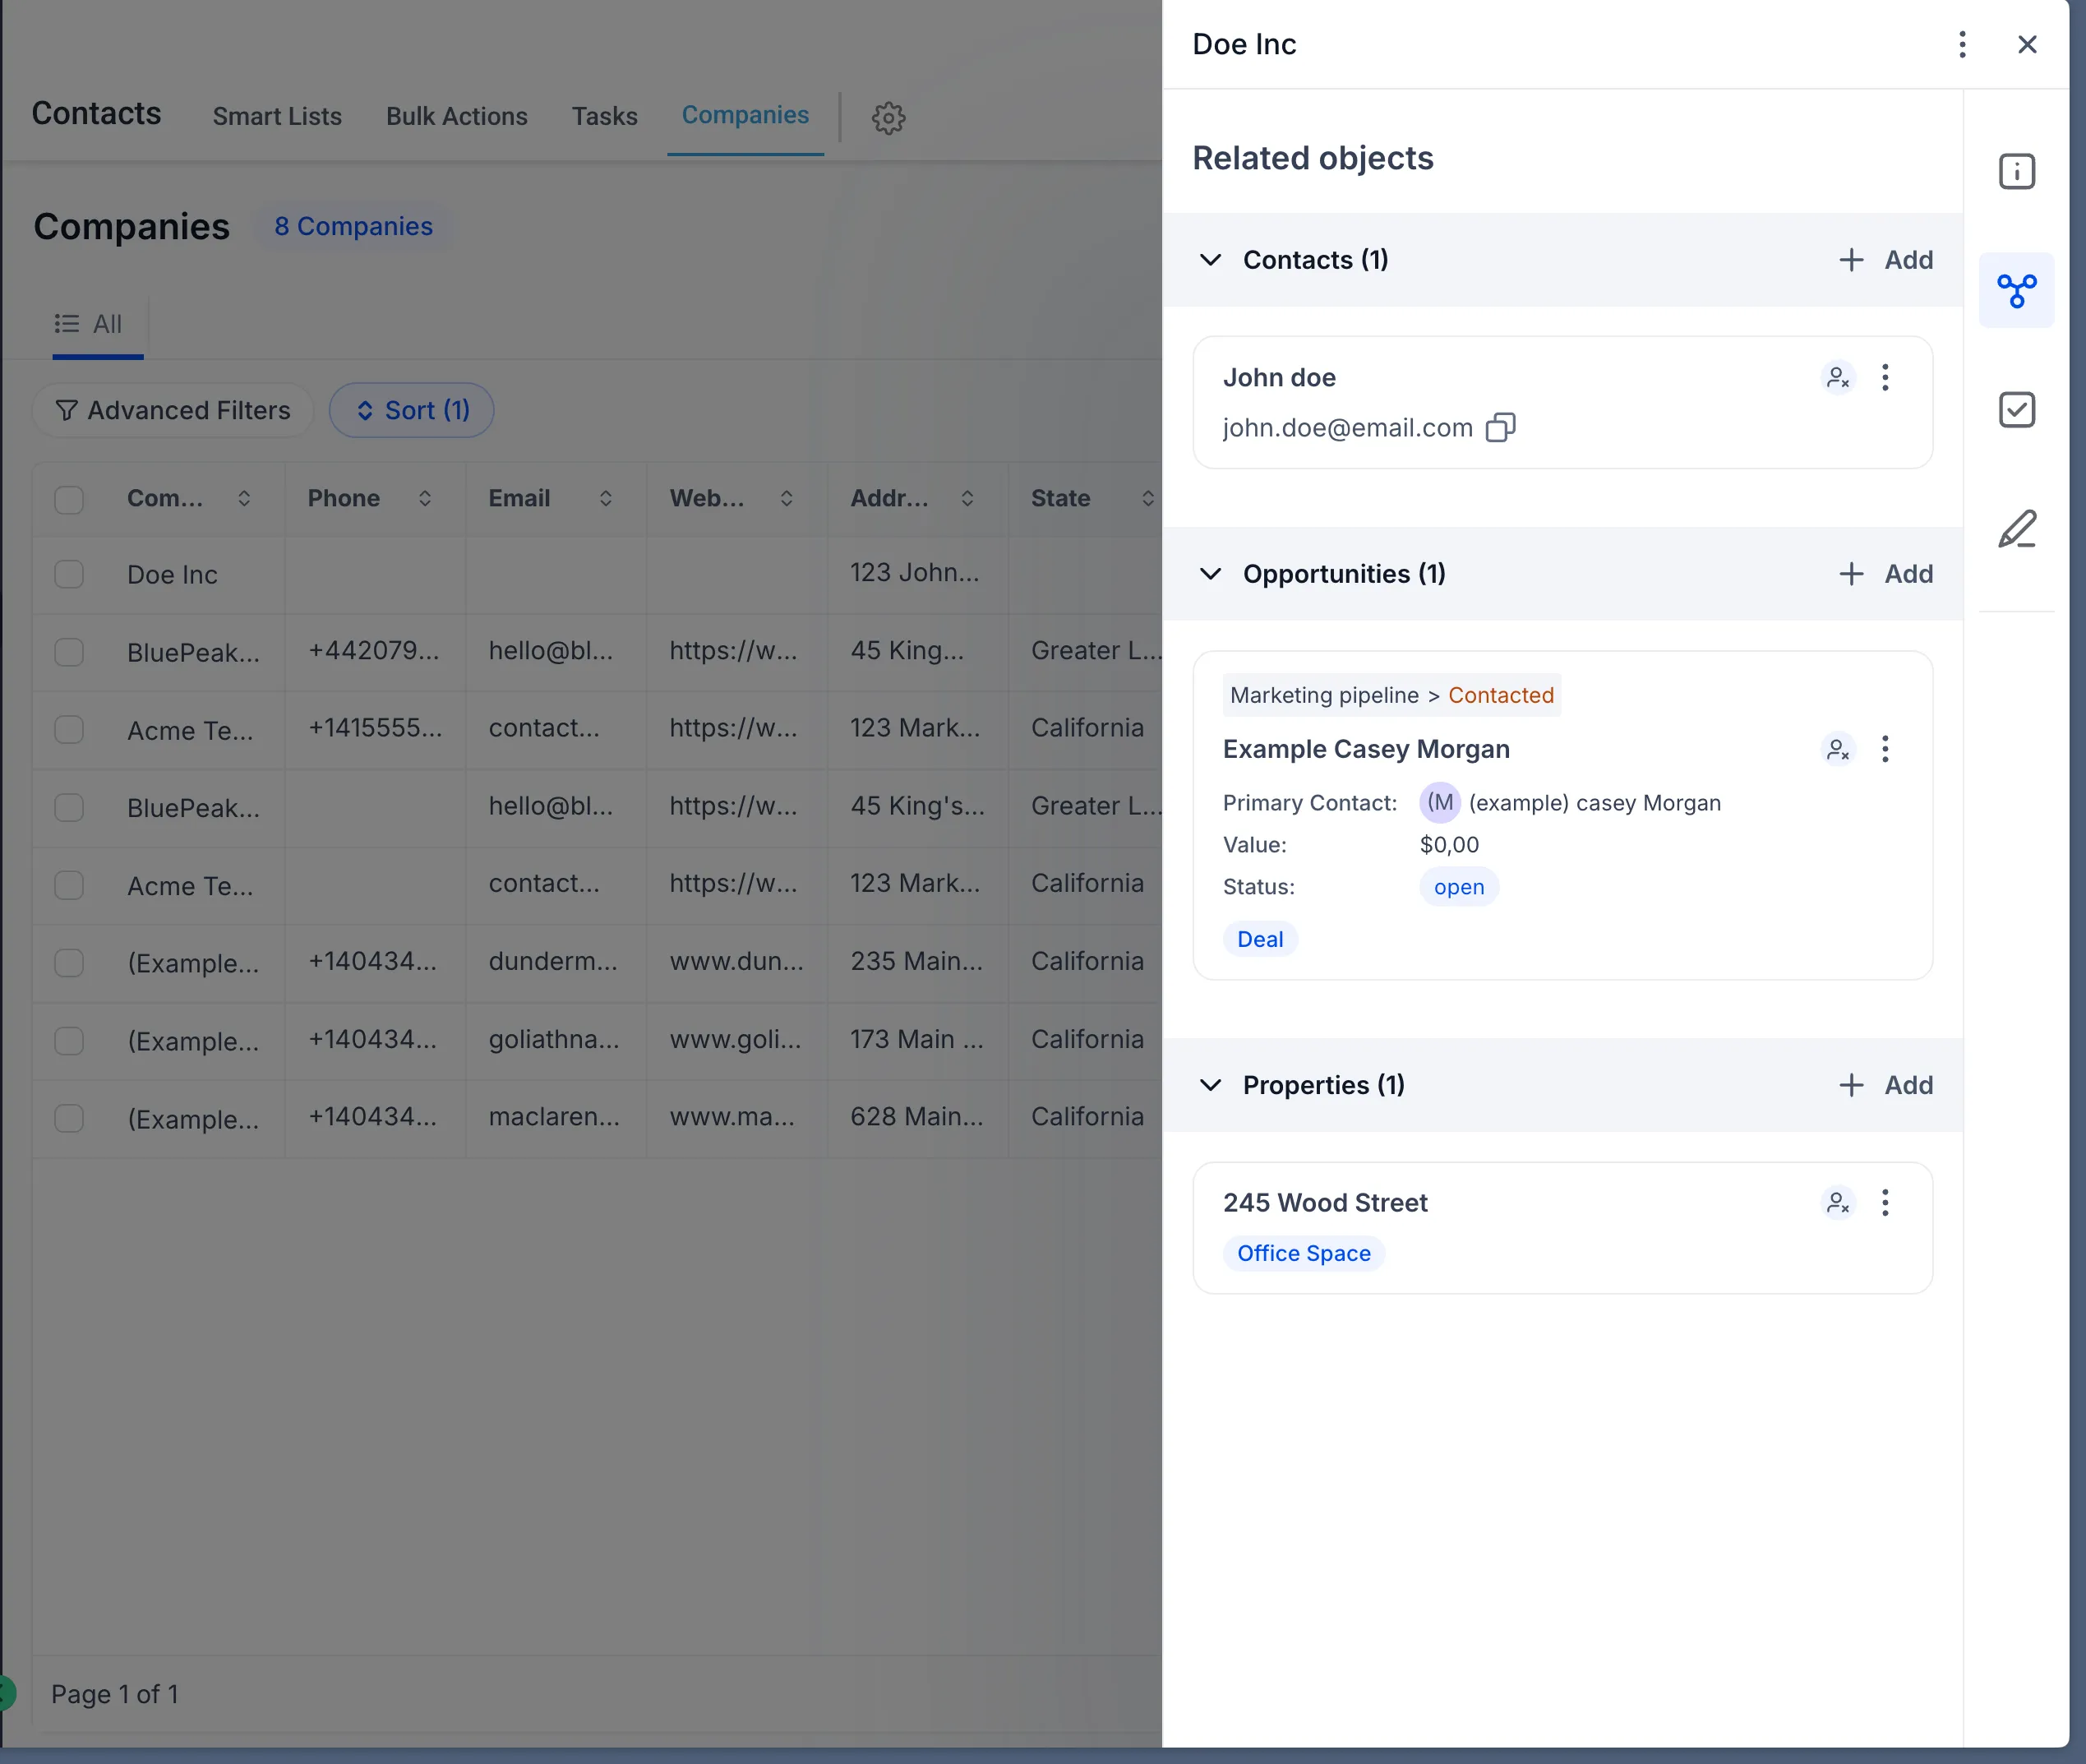This screenshot has width=2086, height=1764.
Task: Open the info panel in the right sidebar
Action: click(x=2017, y=171)
